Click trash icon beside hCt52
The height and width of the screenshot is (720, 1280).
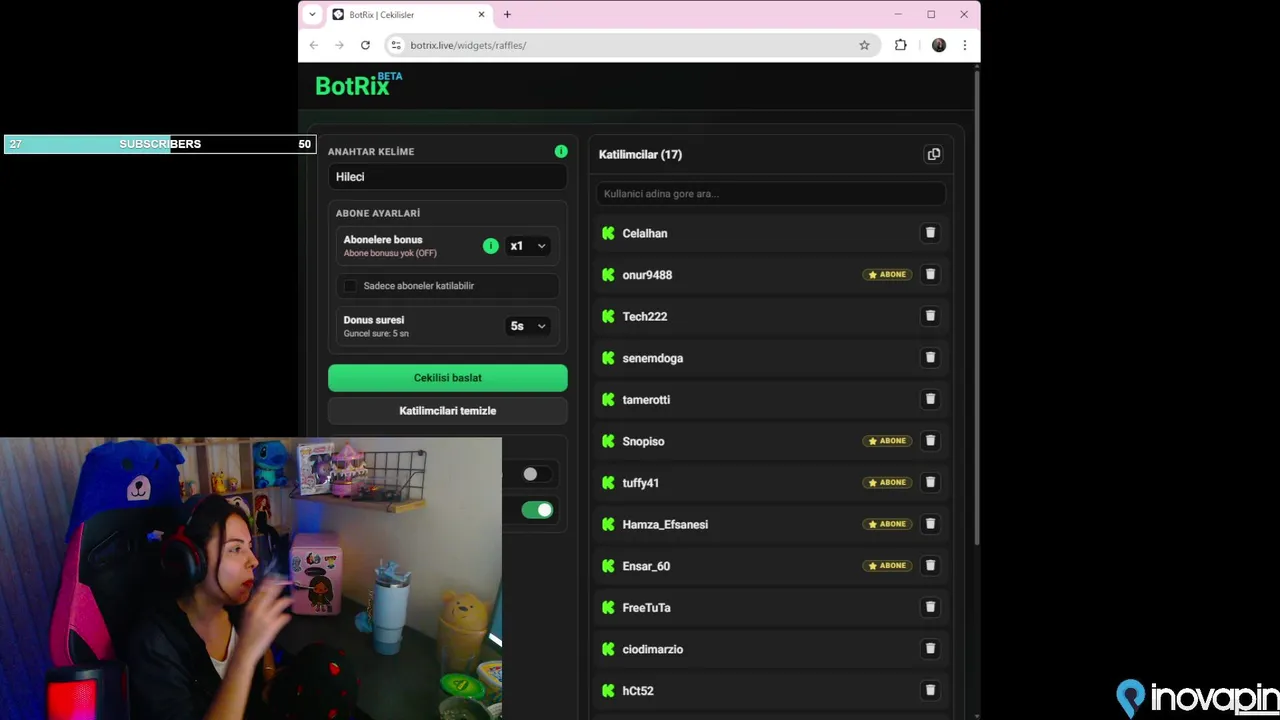tap(930, 690)
